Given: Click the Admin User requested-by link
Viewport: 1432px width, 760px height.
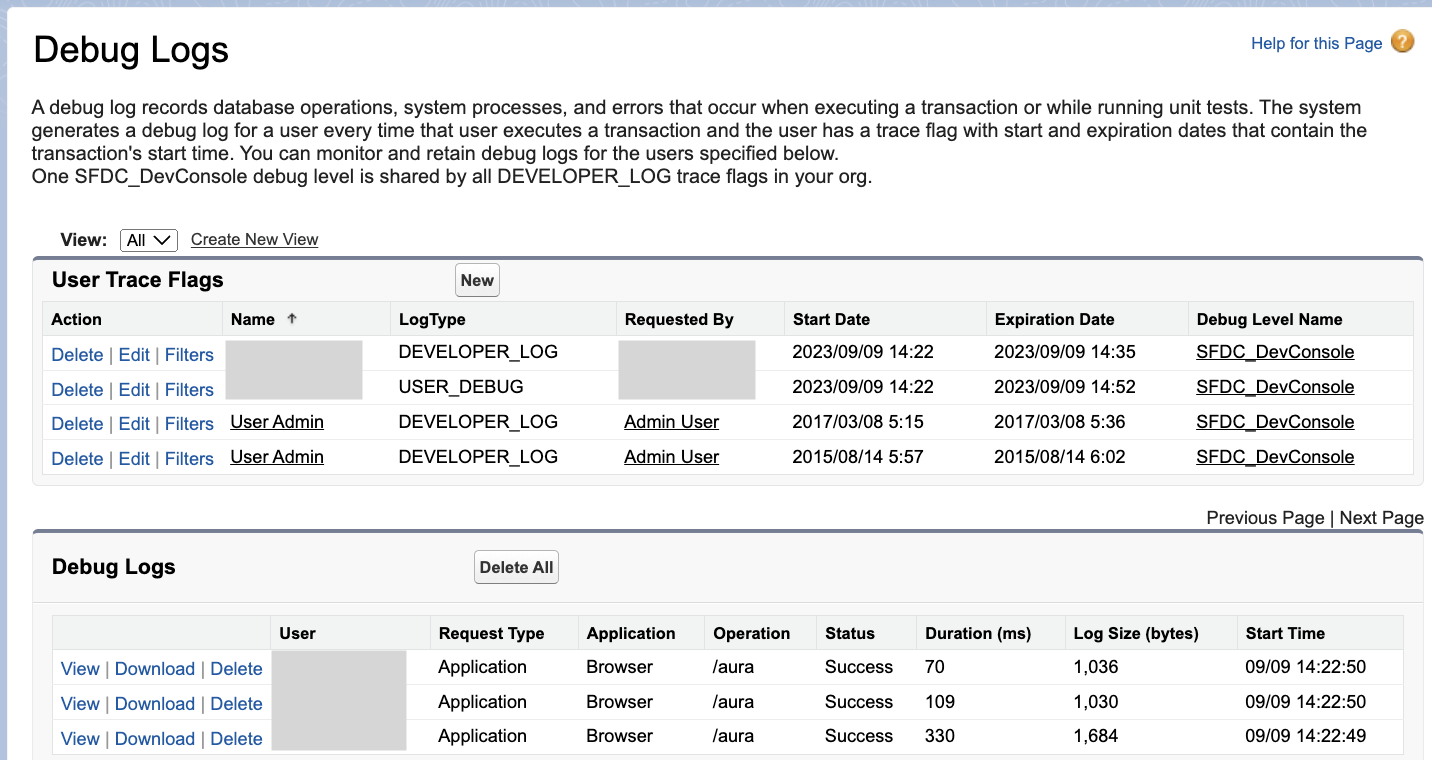Looking at the screenshot, I should [671, 422].
